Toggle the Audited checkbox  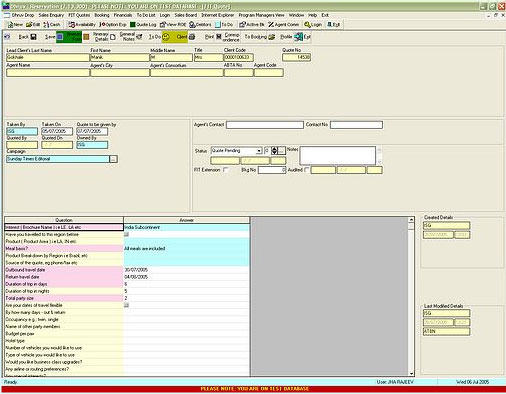point(306,170)
